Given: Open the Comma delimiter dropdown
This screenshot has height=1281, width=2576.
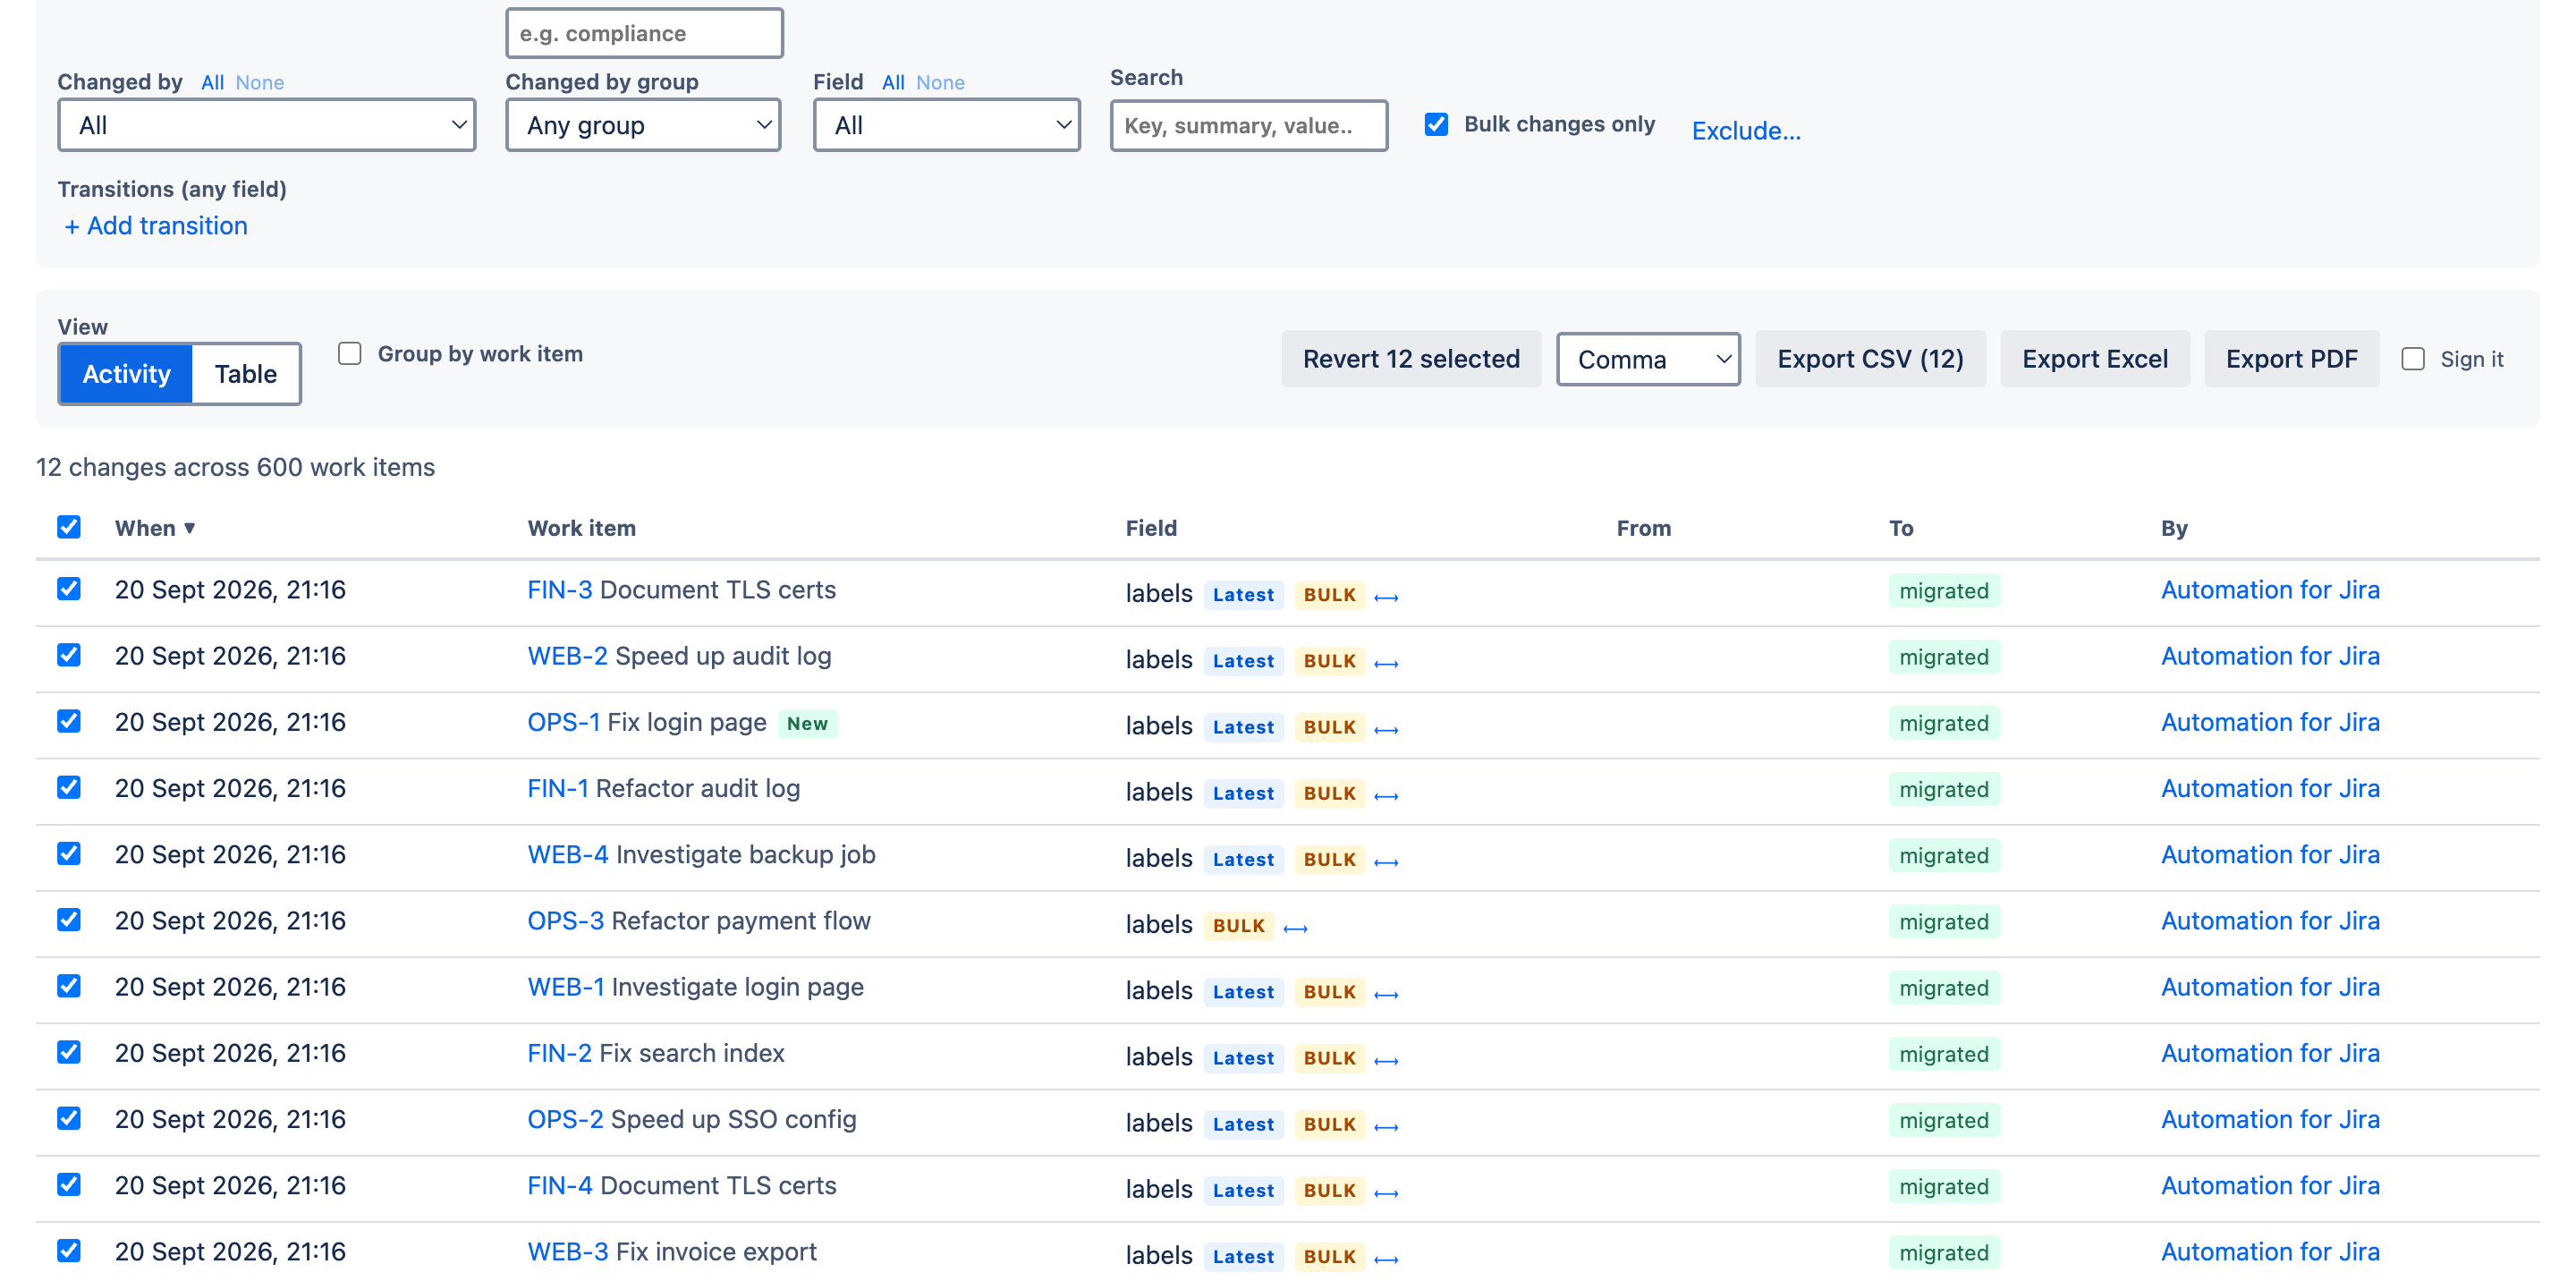Looking at the screenshot, I should click(1648, 359).
